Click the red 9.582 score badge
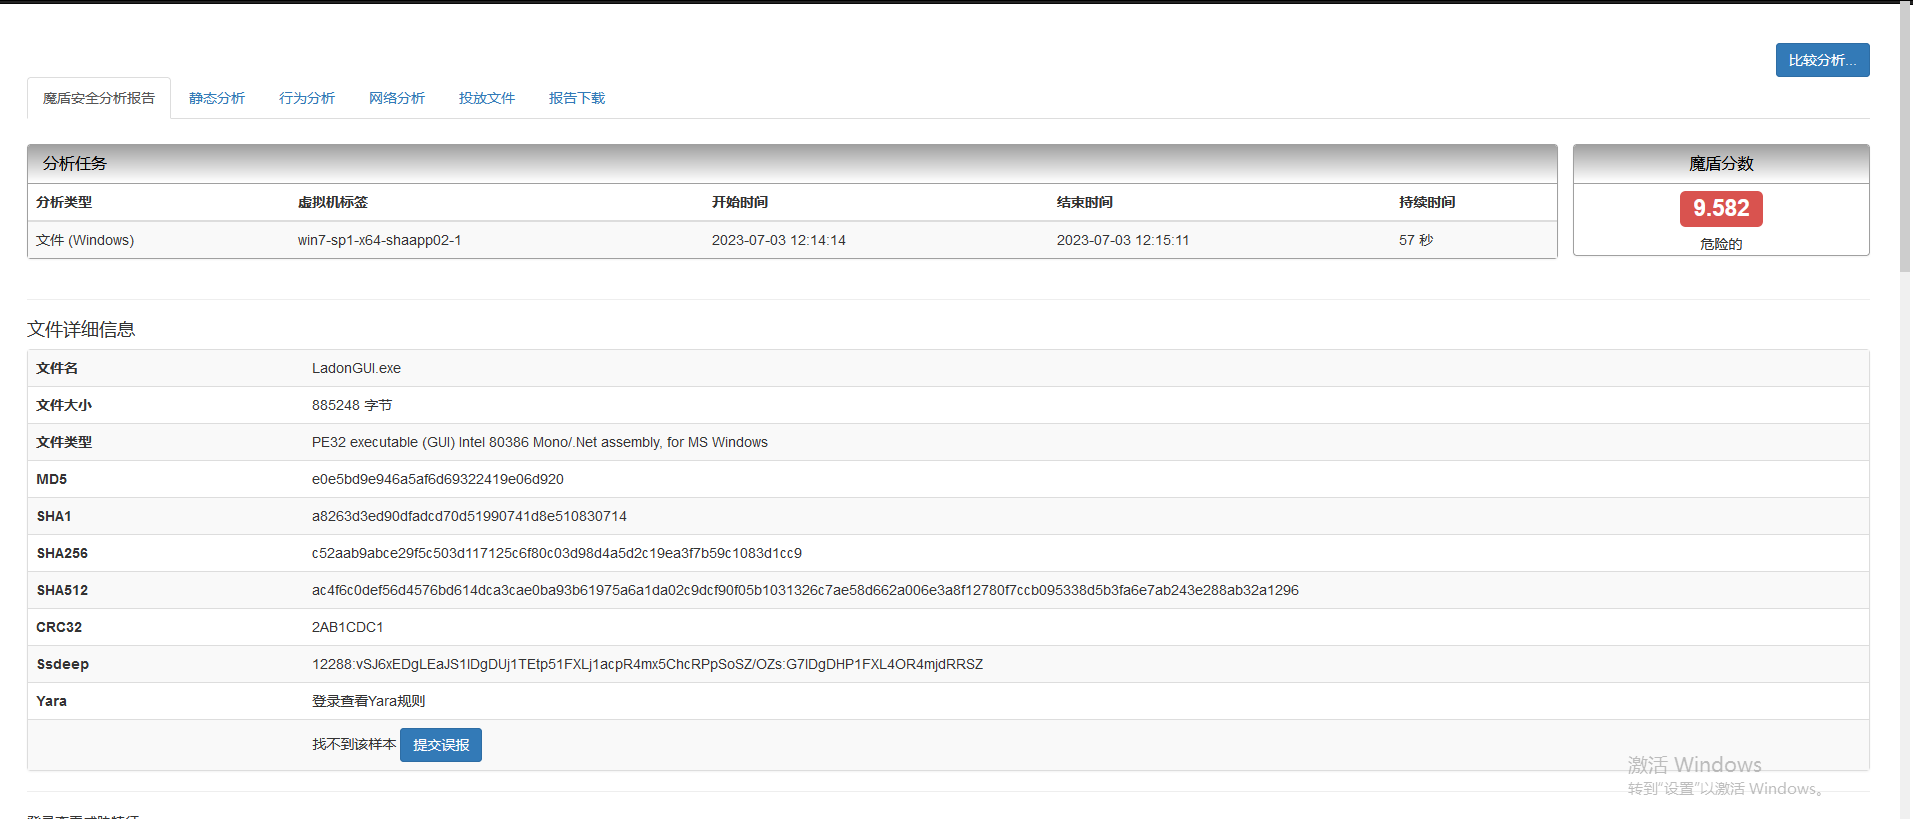Viewport: 1913px width, 819px height. [1720, 208]
